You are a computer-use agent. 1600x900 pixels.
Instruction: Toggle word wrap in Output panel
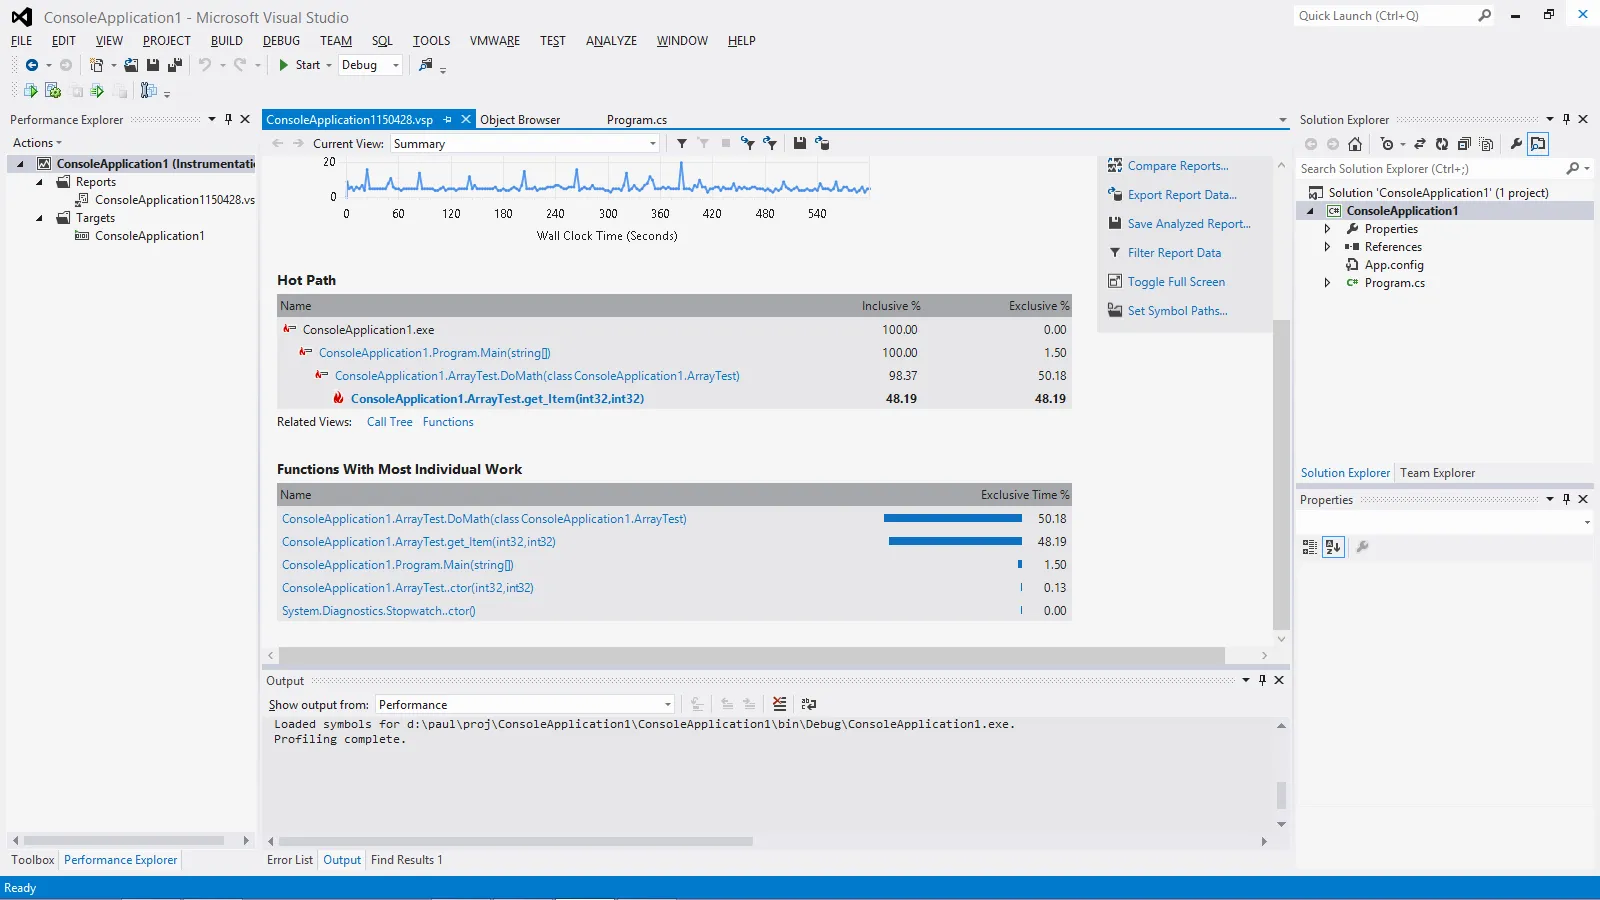click(809, 704)
